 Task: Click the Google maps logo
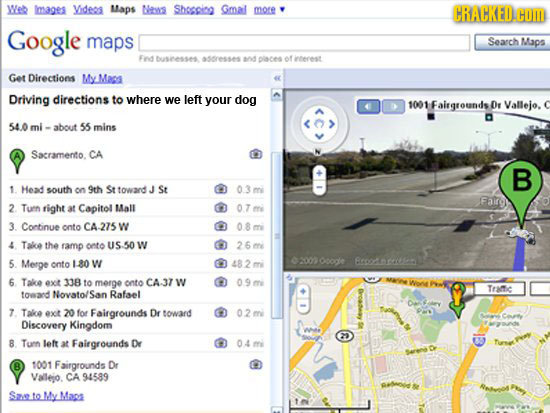(71, 42)
